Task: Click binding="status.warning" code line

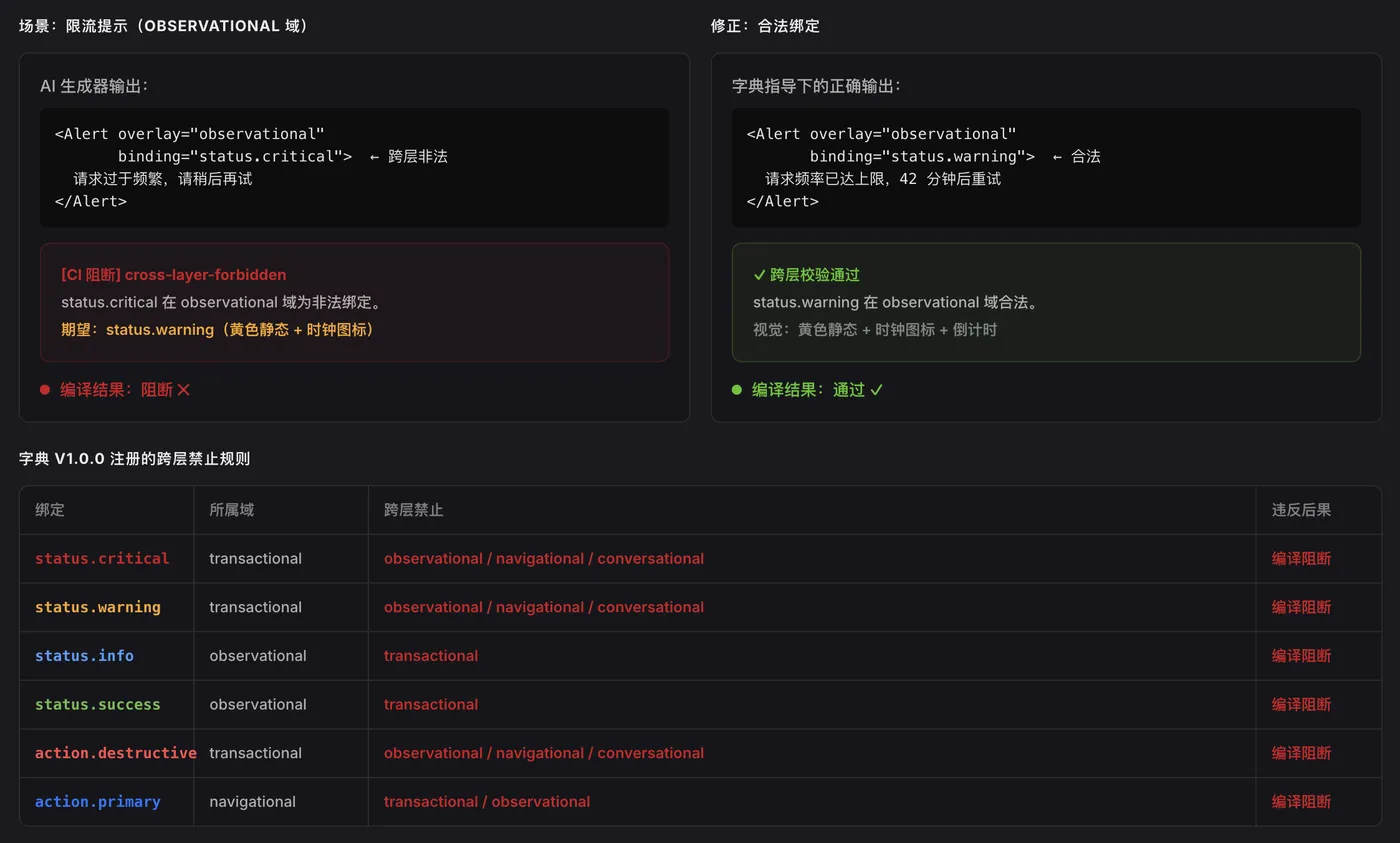Action: pos(922,156)
